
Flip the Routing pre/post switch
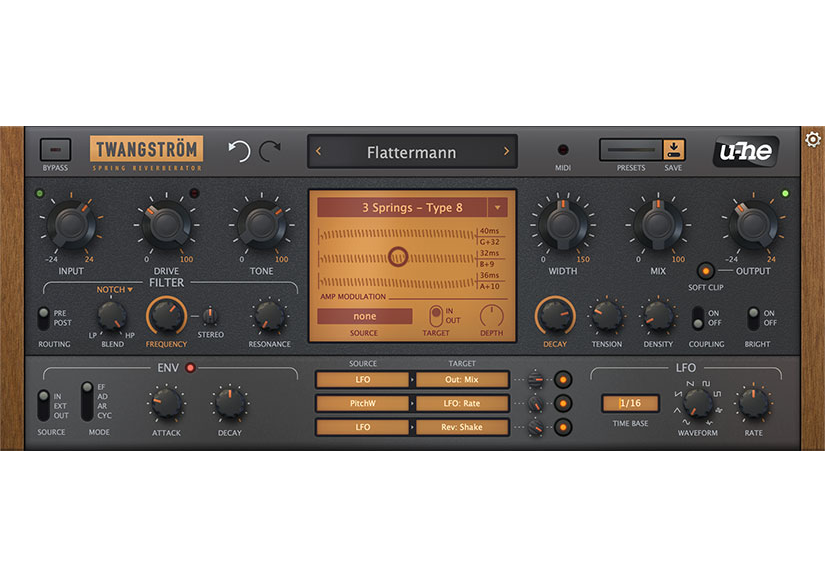pyautogui.click(x=44, y=318)
